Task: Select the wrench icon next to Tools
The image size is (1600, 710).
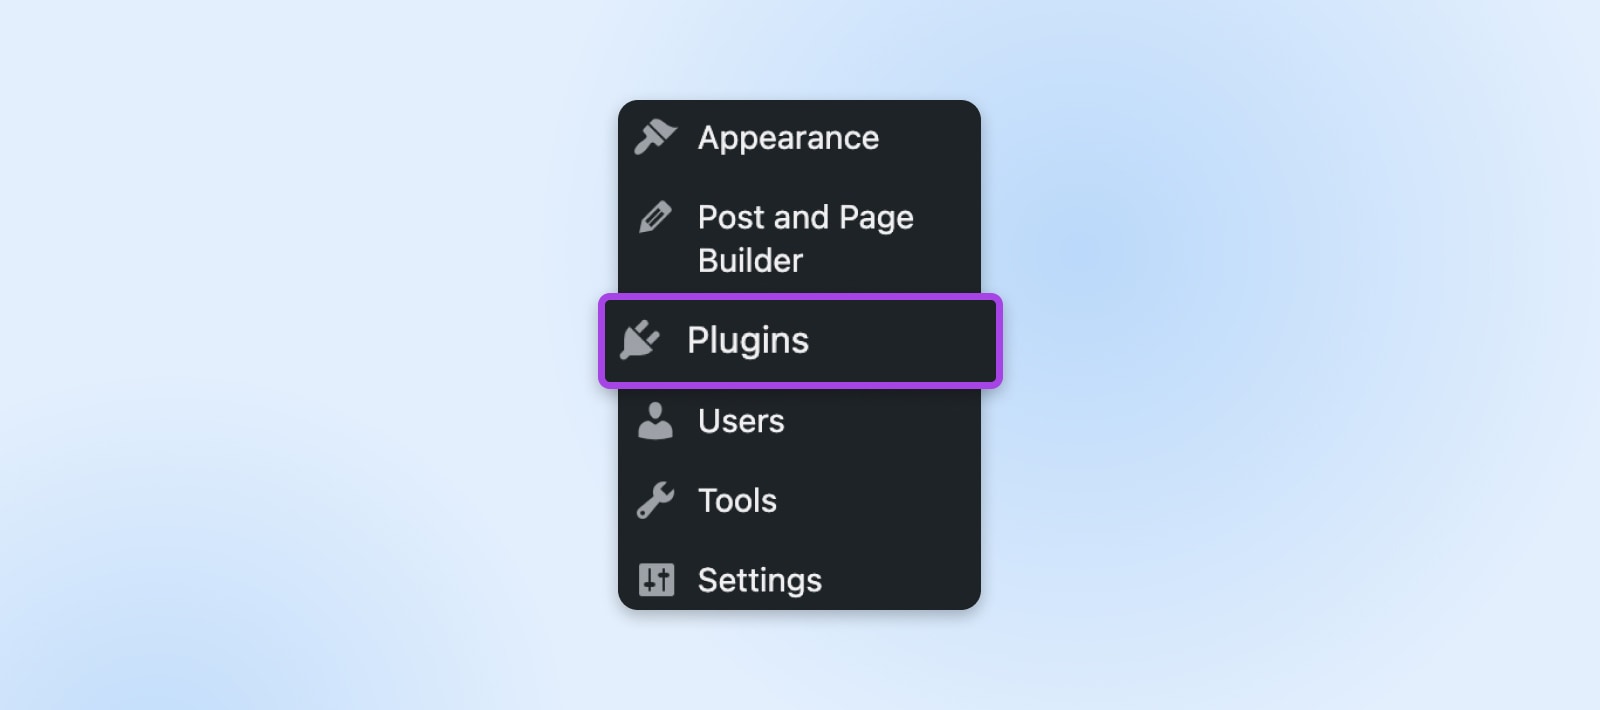Action: [x=657, y=500]
